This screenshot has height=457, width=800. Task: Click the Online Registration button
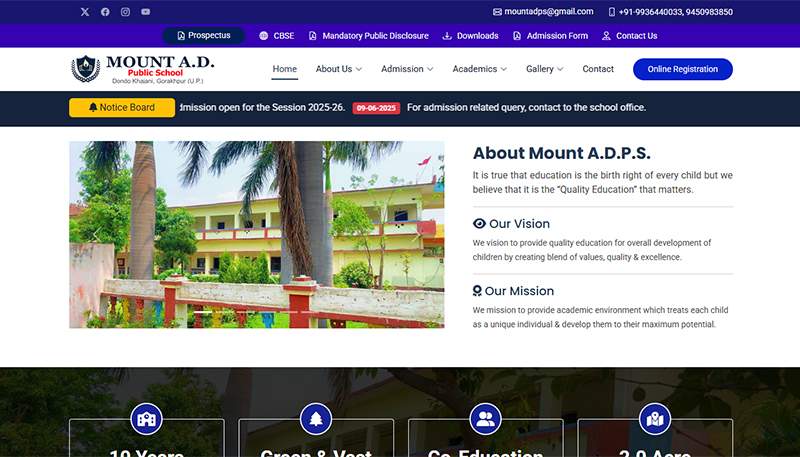[682, 69]
